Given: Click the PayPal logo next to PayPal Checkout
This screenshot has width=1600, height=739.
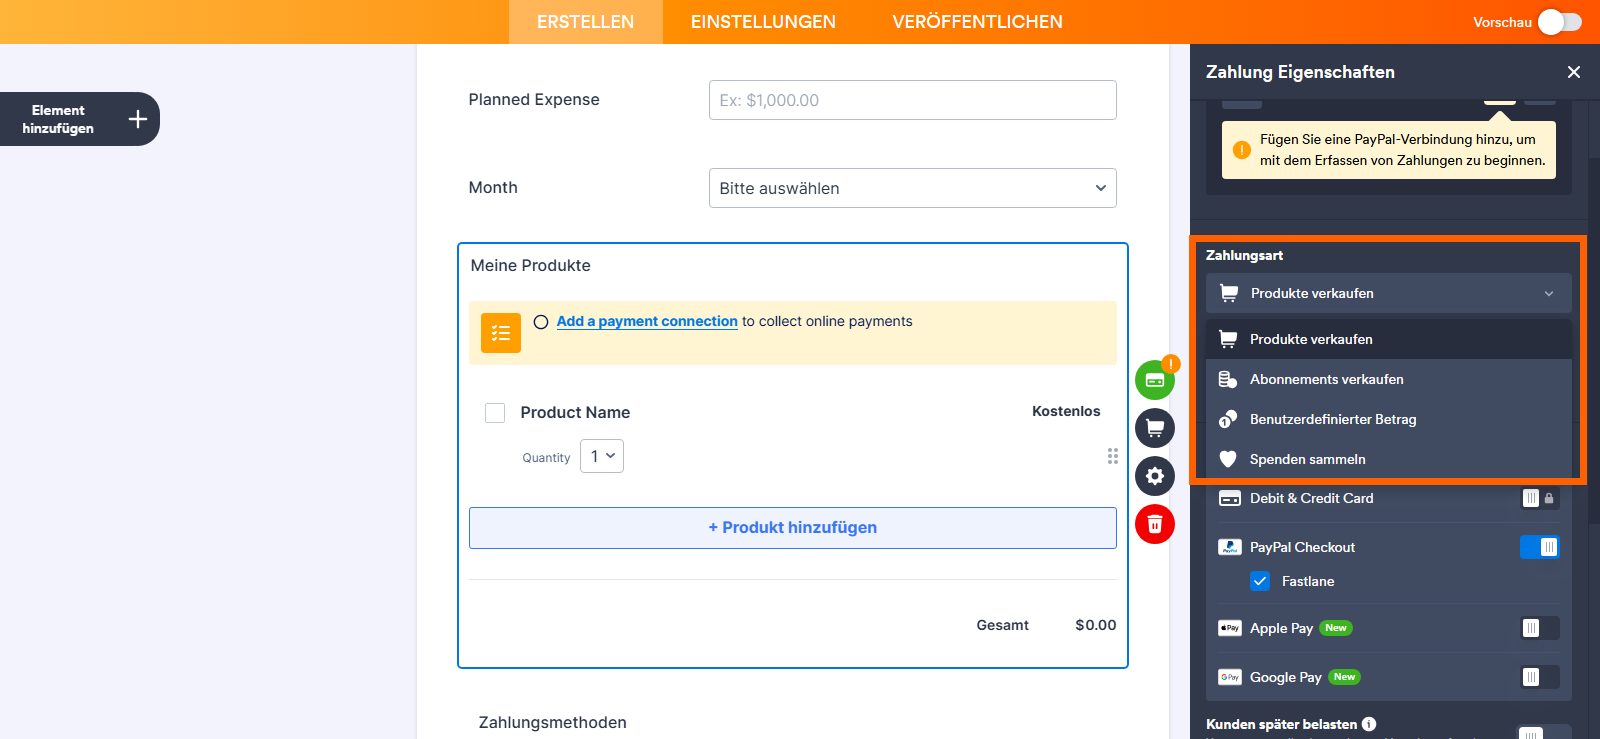Looking at the screenshot, I should click(x=1229, y=547).
